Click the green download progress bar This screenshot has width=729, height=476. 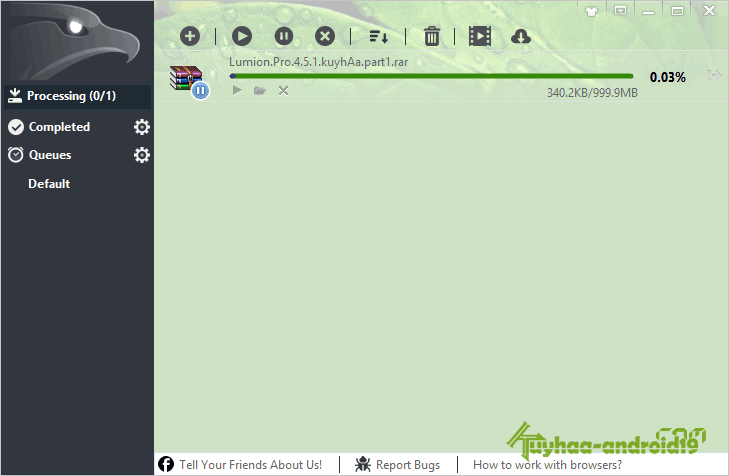point(431,76)
